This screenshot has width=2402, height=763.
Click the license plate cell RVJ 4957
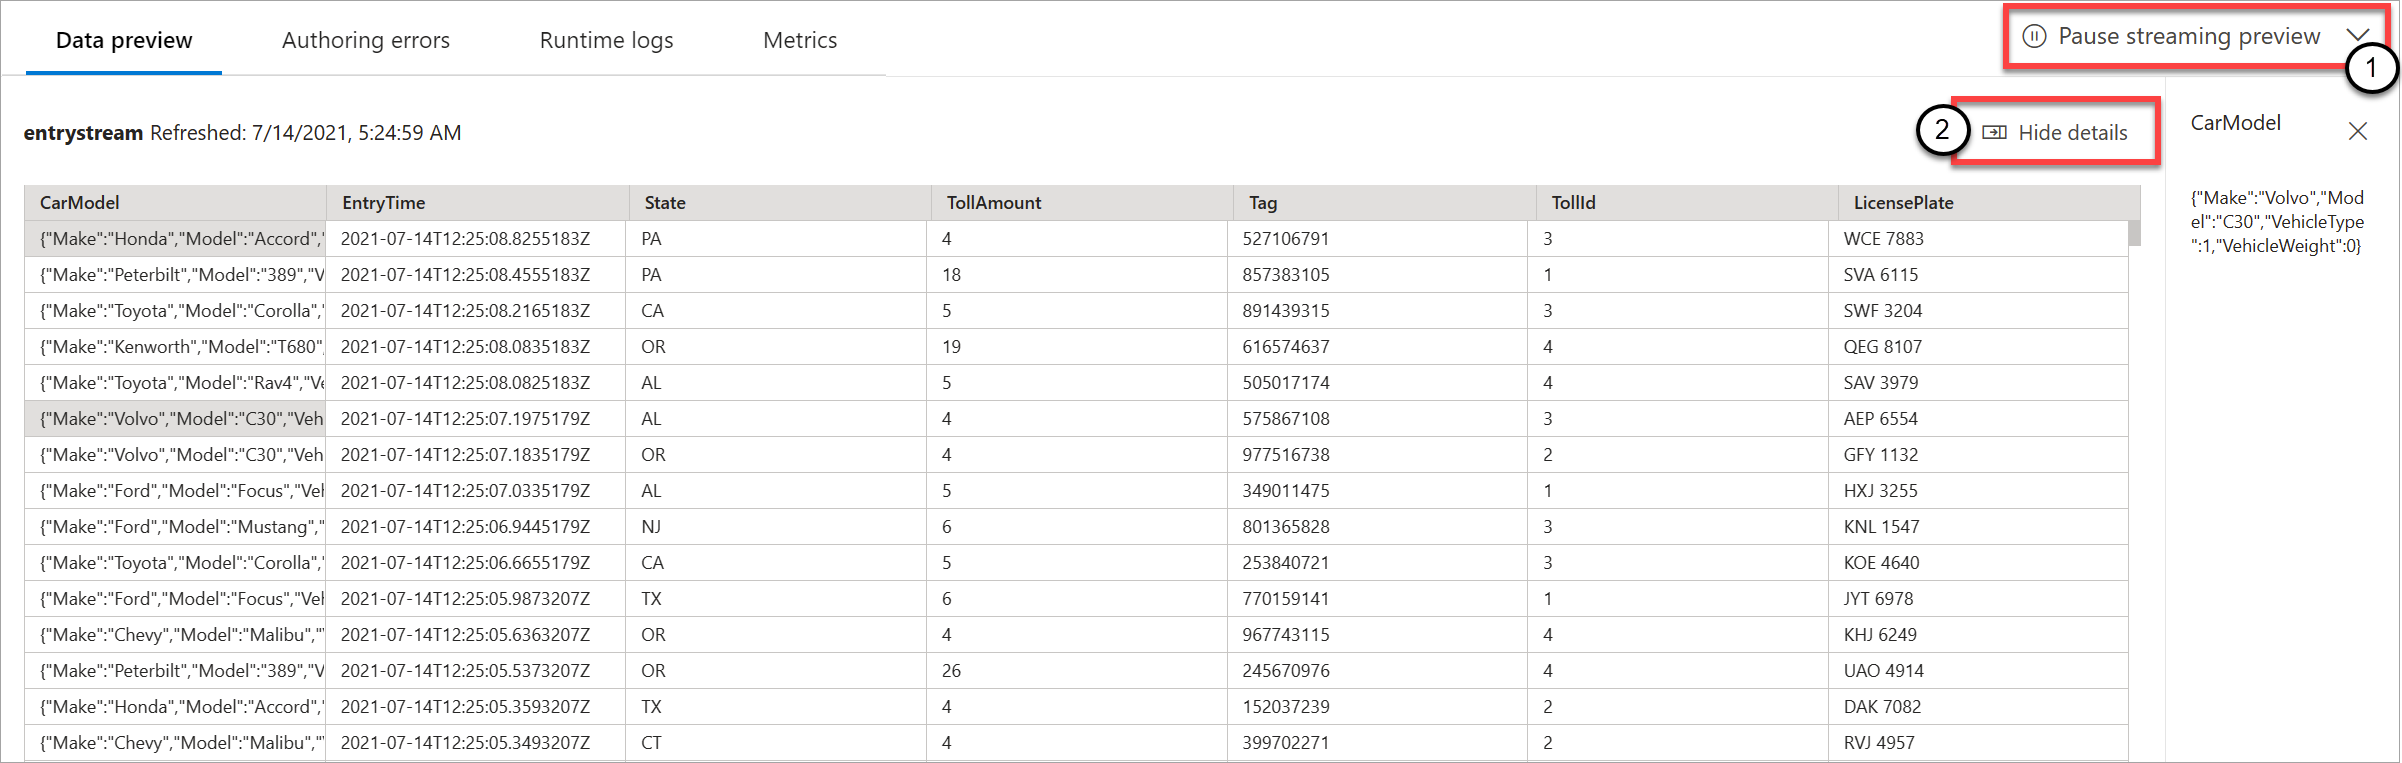tap(1879, 743)
